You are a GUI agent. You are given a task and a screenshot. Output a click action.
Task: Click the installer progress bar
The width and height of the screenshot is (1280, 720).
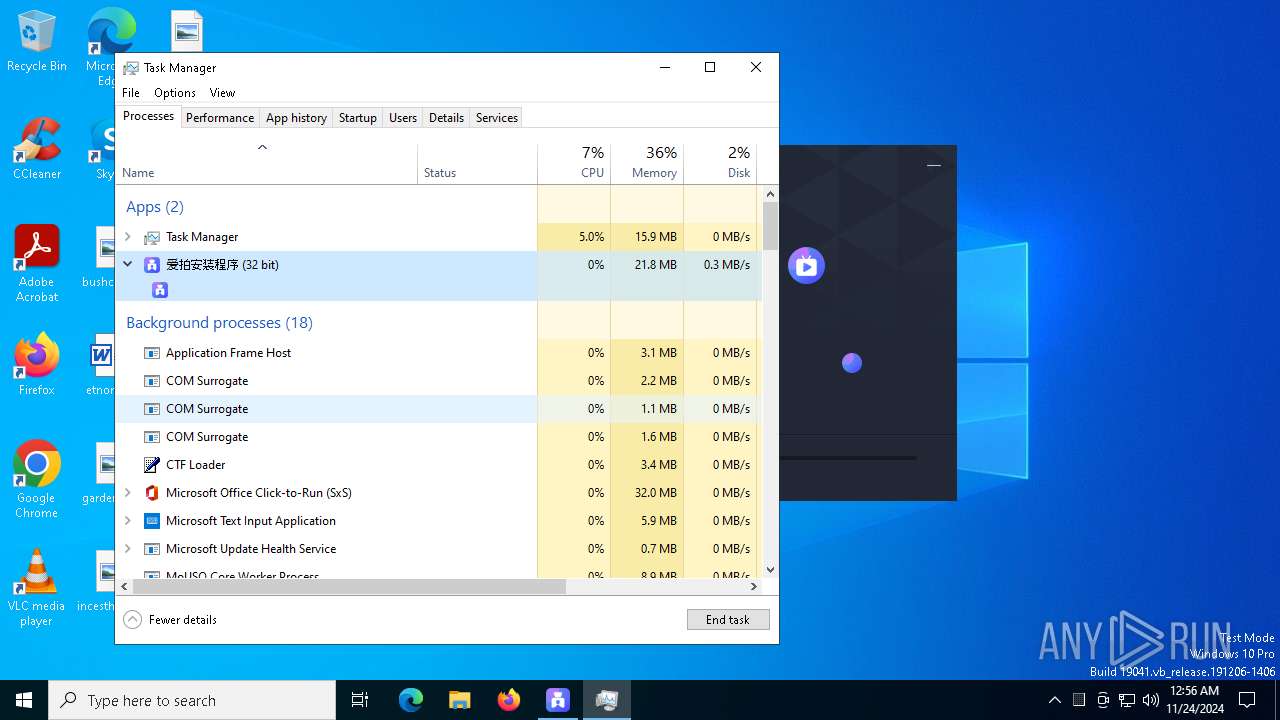[x=848, y=458]
